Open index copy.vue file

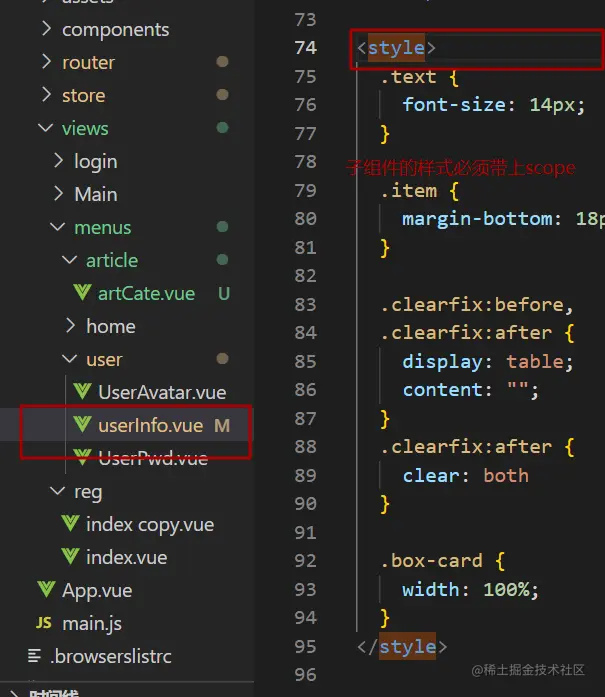click(150, 525)
